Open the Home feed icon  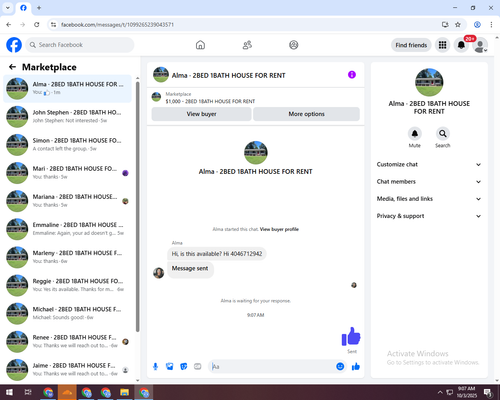200,45
